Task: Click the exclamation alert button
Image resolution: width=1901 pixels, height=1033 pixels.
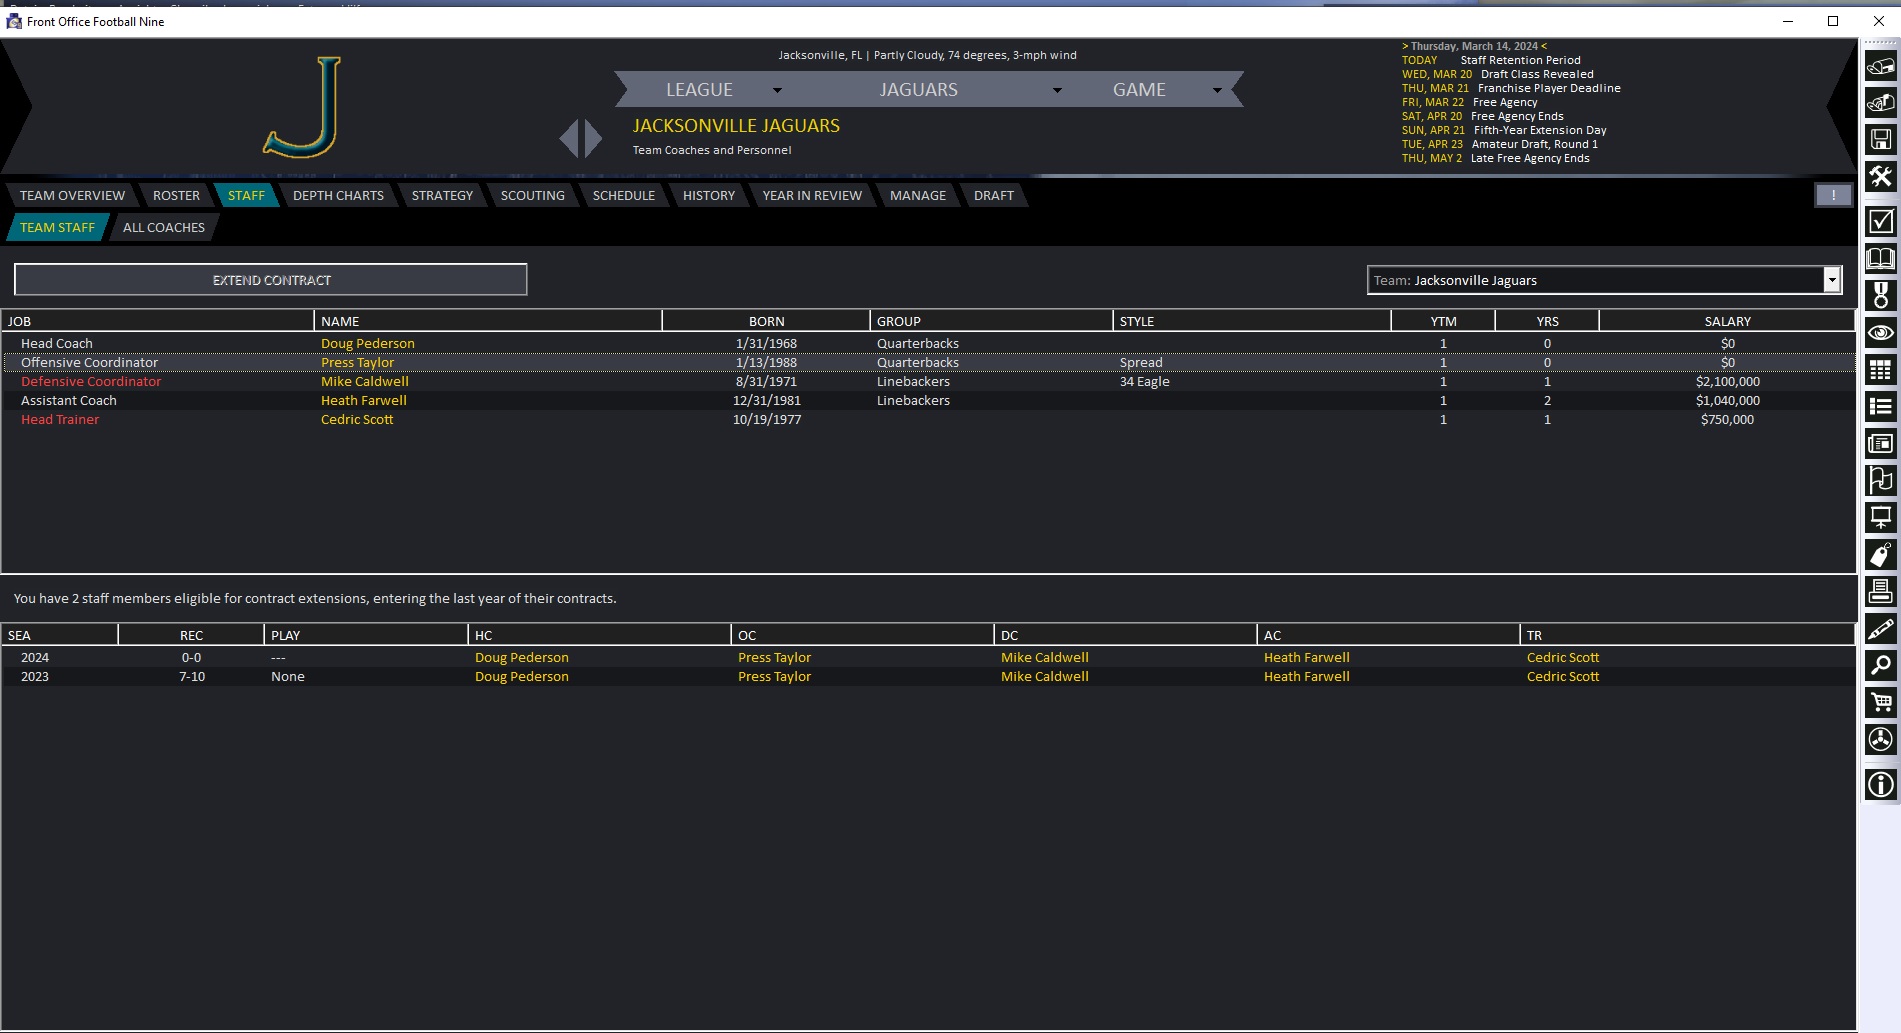Action: [x=1833, y=195]
